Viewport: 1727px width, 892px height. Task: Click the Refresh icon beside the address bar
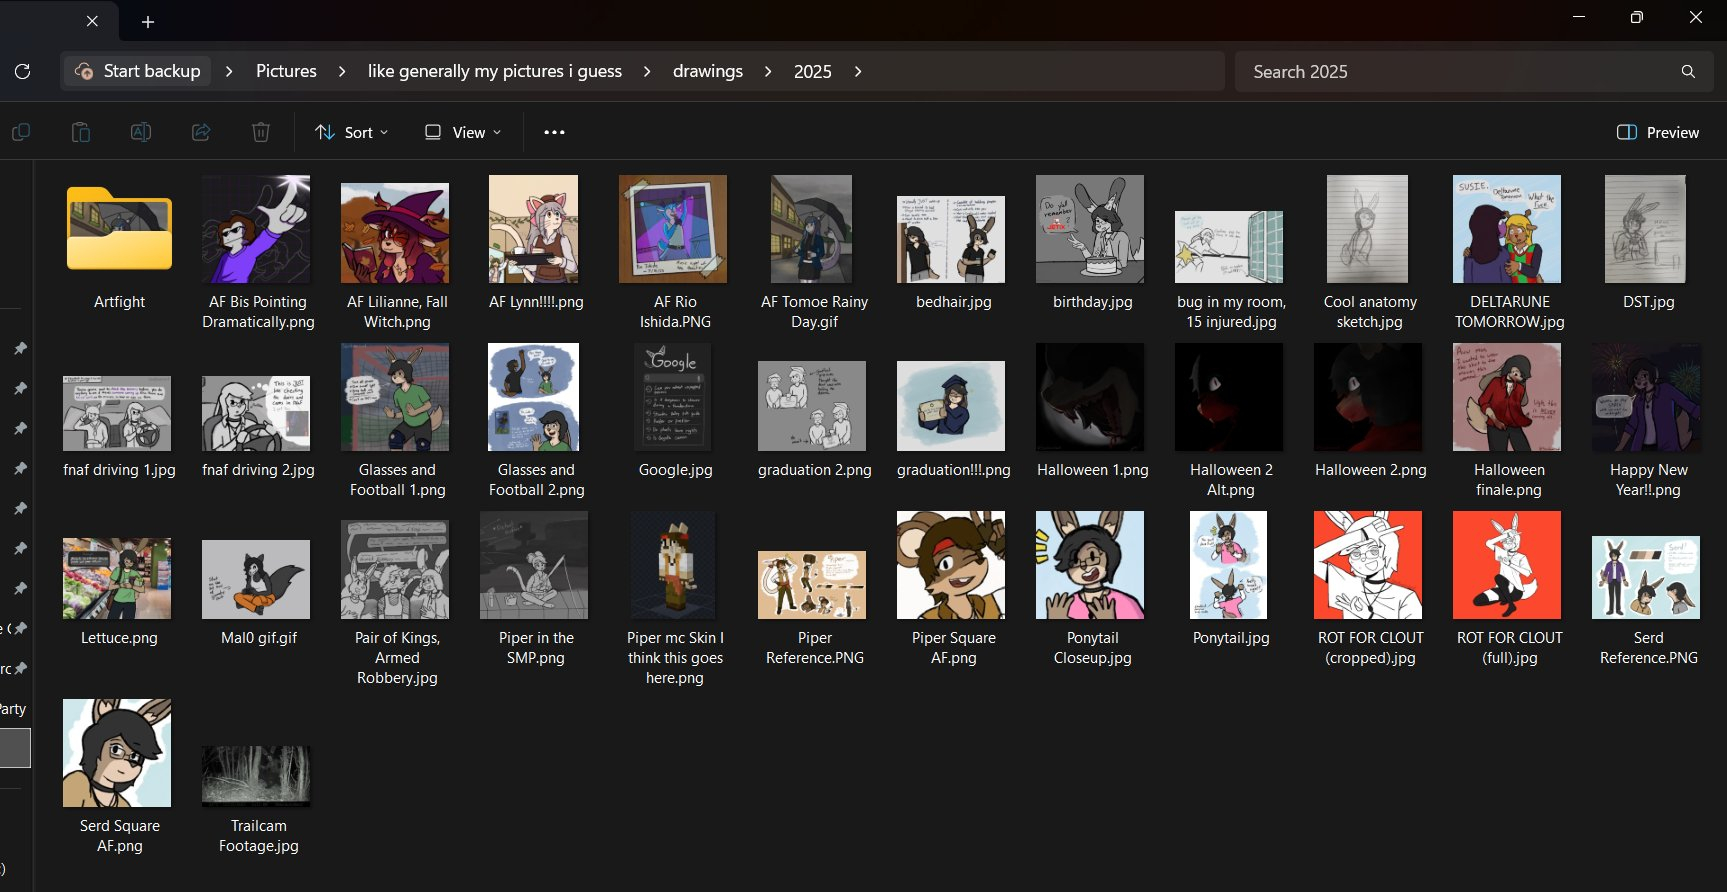coord(22,71)
